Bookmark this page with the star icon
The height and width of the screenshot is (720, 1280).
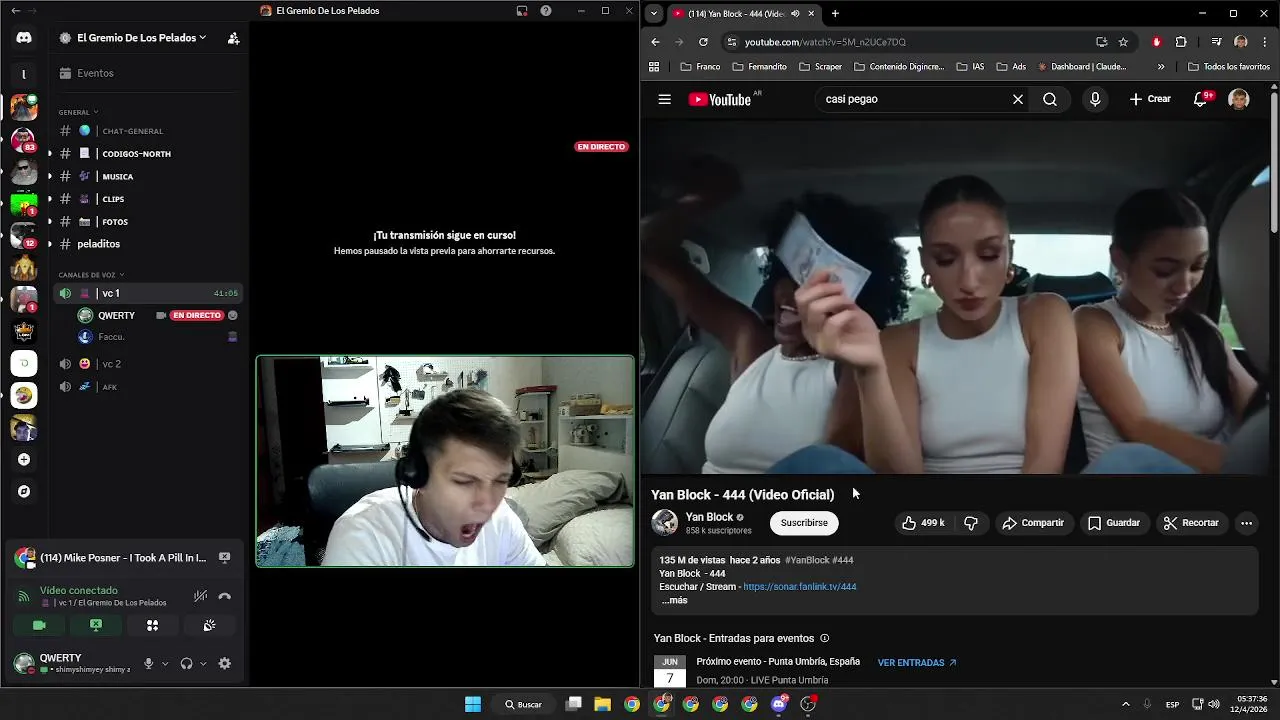tap(1123, 42)
